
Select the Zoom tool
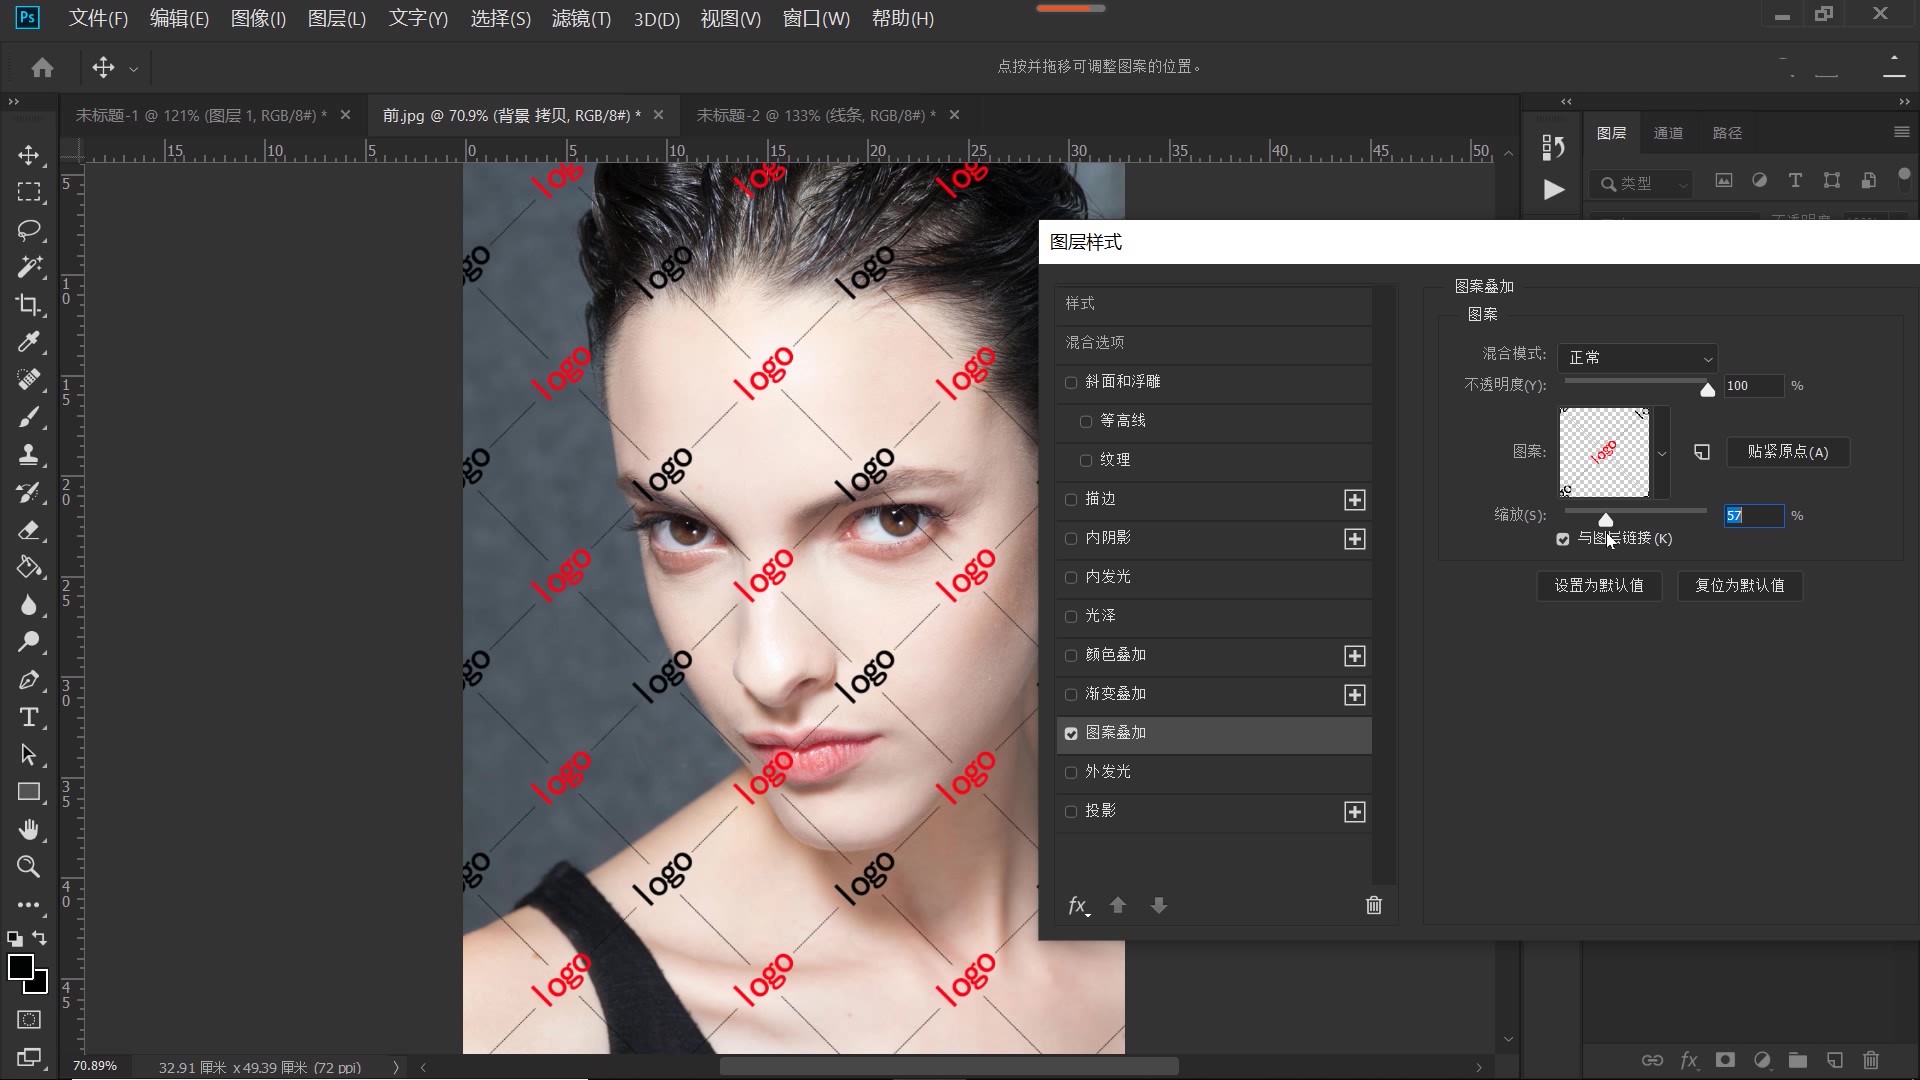[29, 867]
